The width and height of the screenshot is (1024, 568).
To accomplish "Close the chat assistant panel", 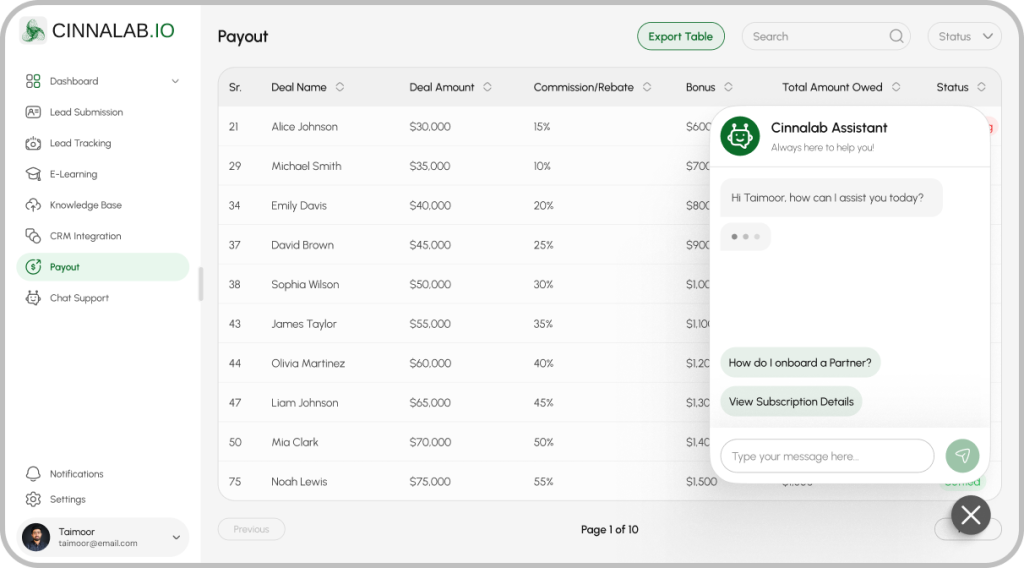I will pyautogui.click(x=970, y=515).
